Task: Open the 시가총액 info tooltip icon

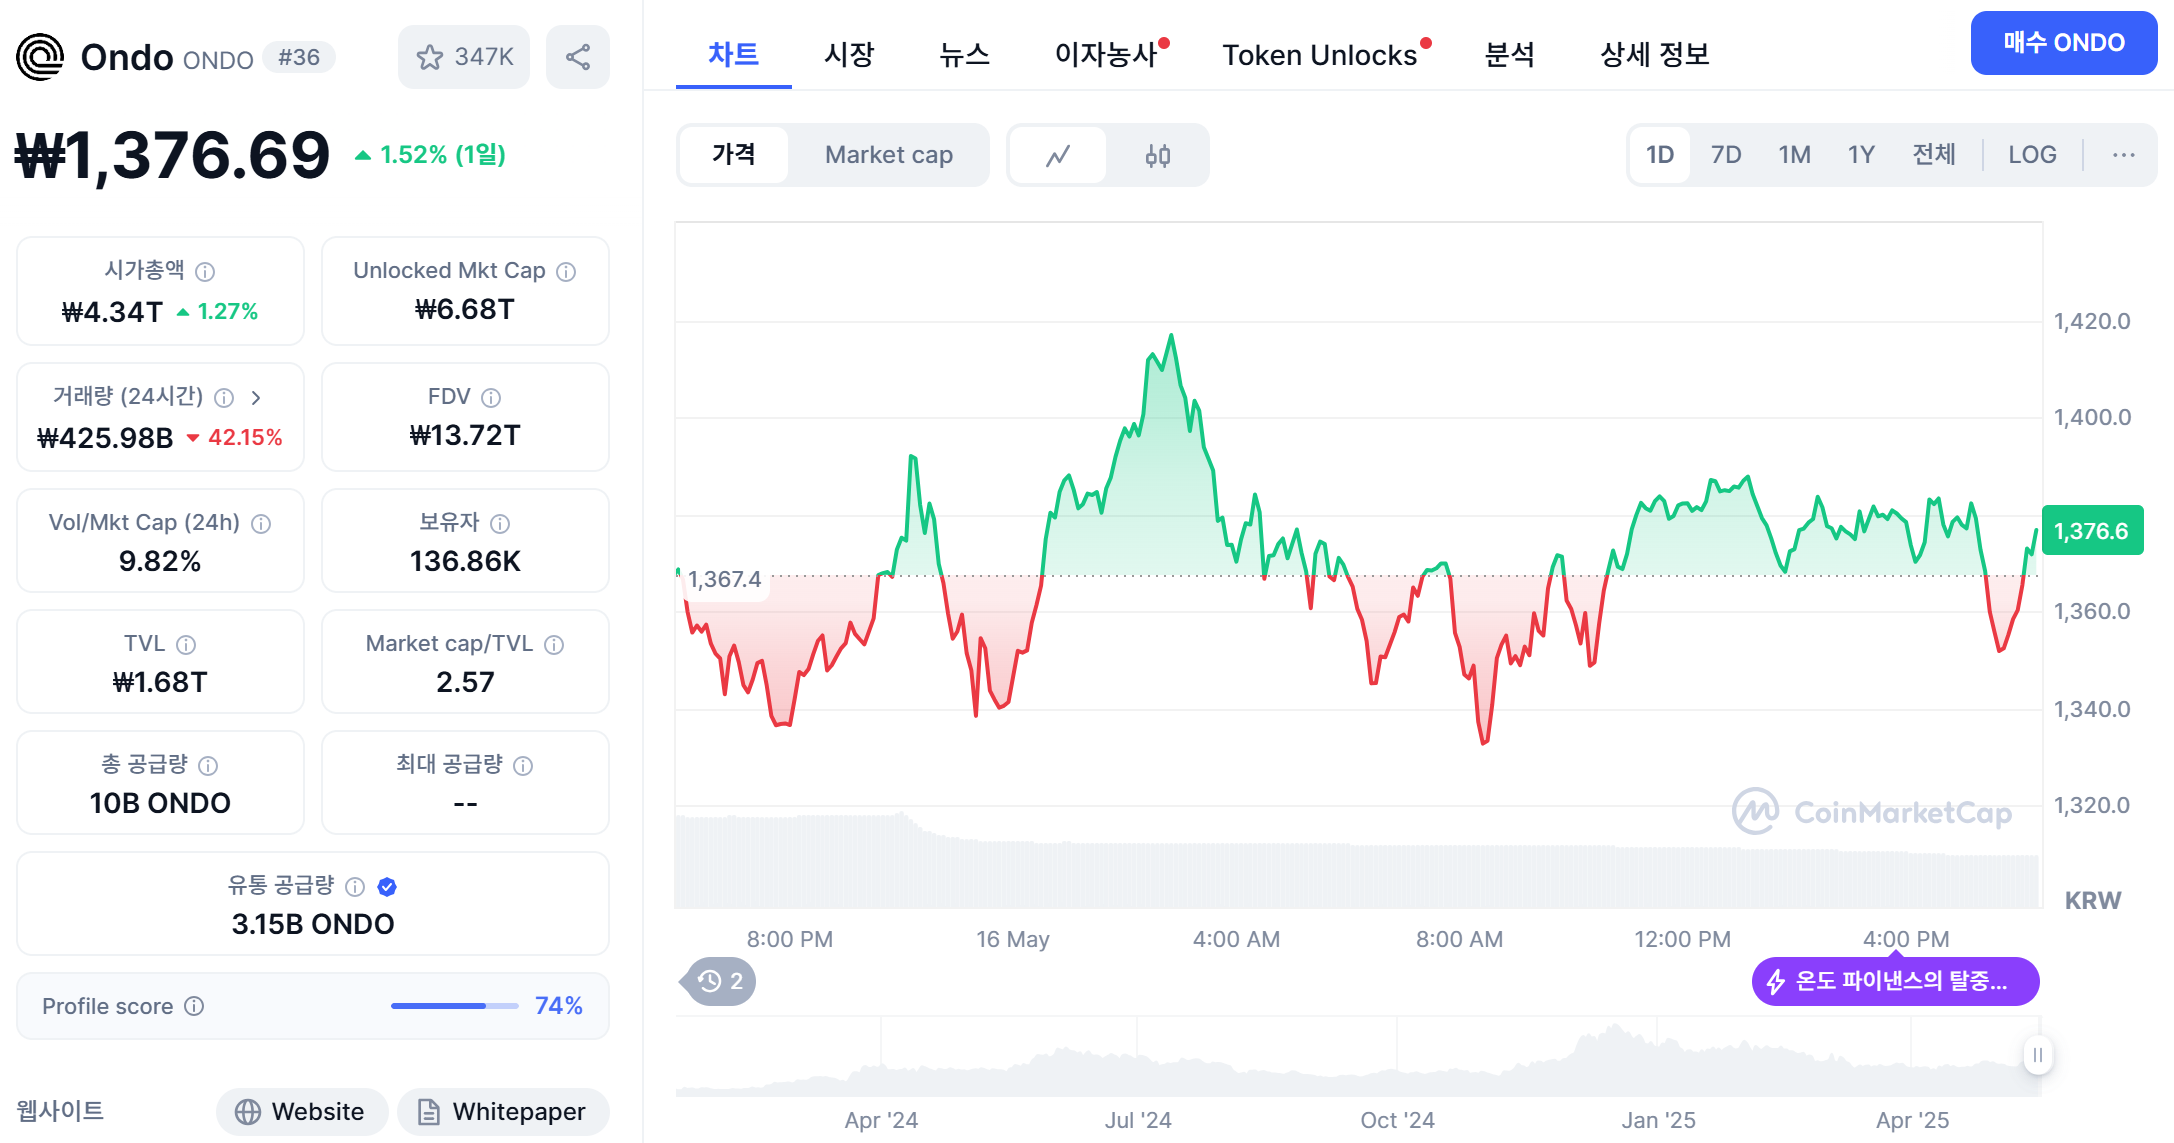Action: [207, 270]
